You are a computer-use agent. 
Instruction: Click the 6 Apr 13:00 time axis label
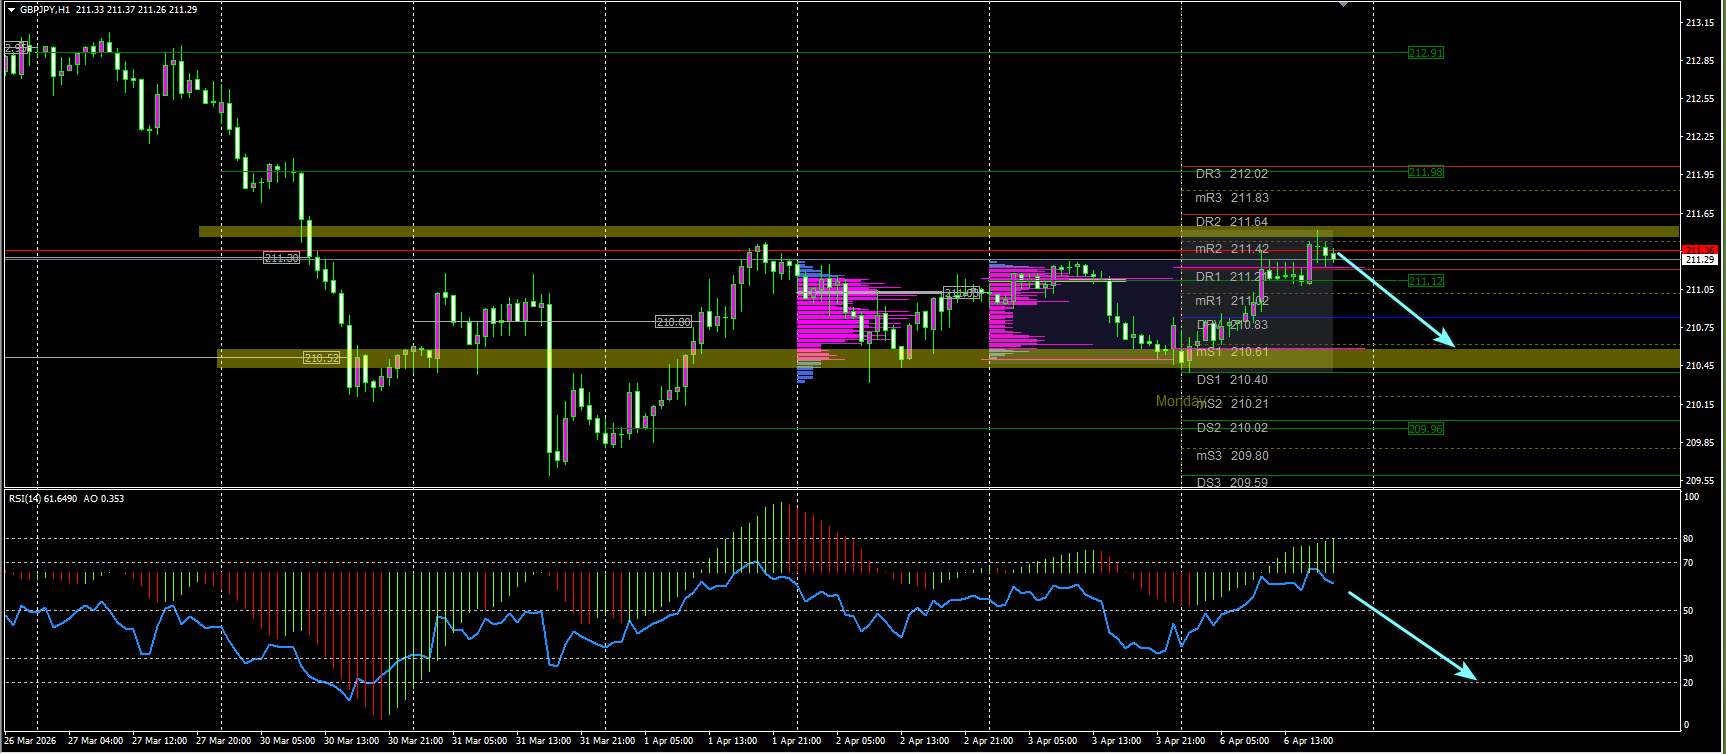tap(1308, 741)
